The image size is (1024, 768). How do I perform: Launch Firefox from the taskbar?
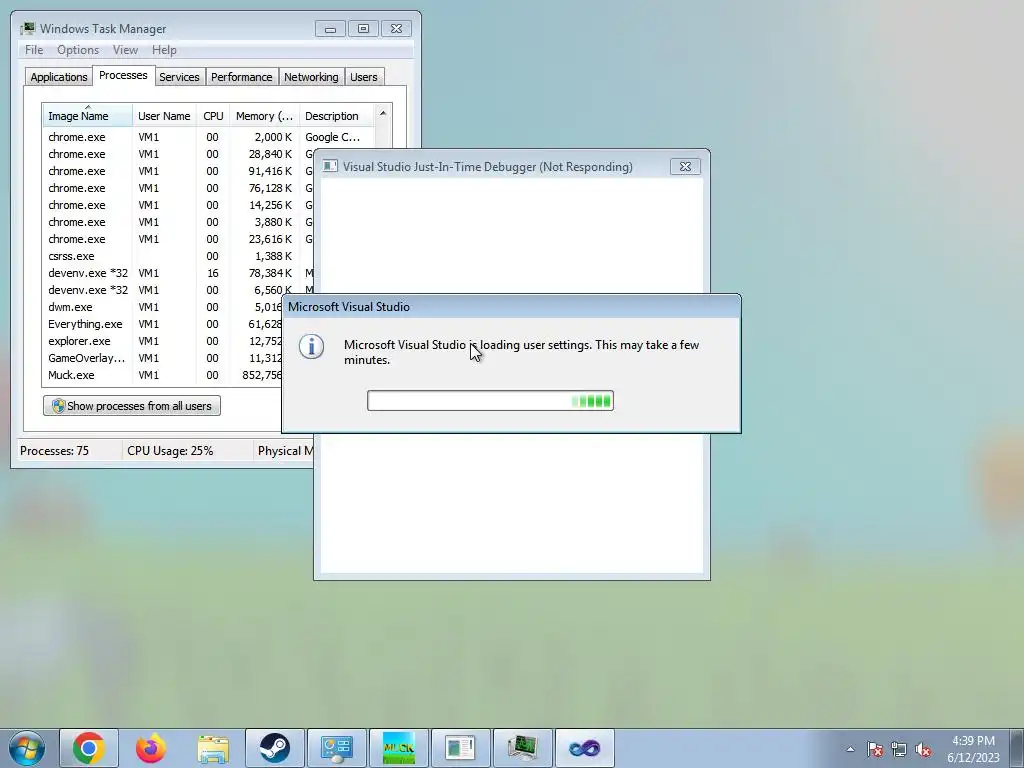click(150, 748)
